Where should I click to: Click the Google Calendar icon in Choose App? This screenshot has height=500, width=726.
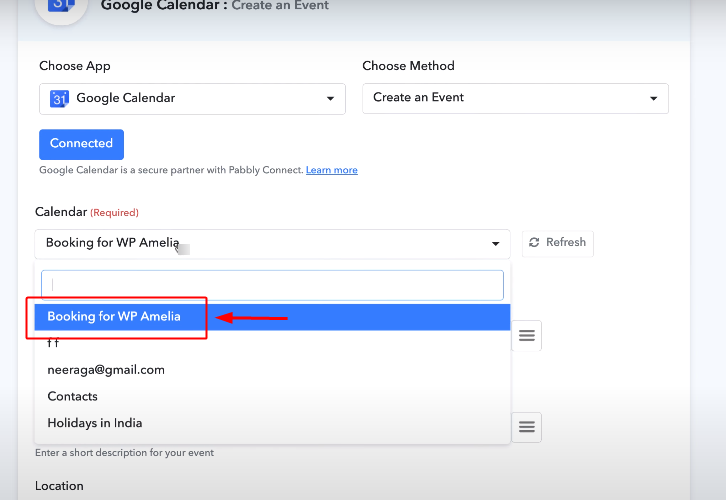(x=59, y=98)
